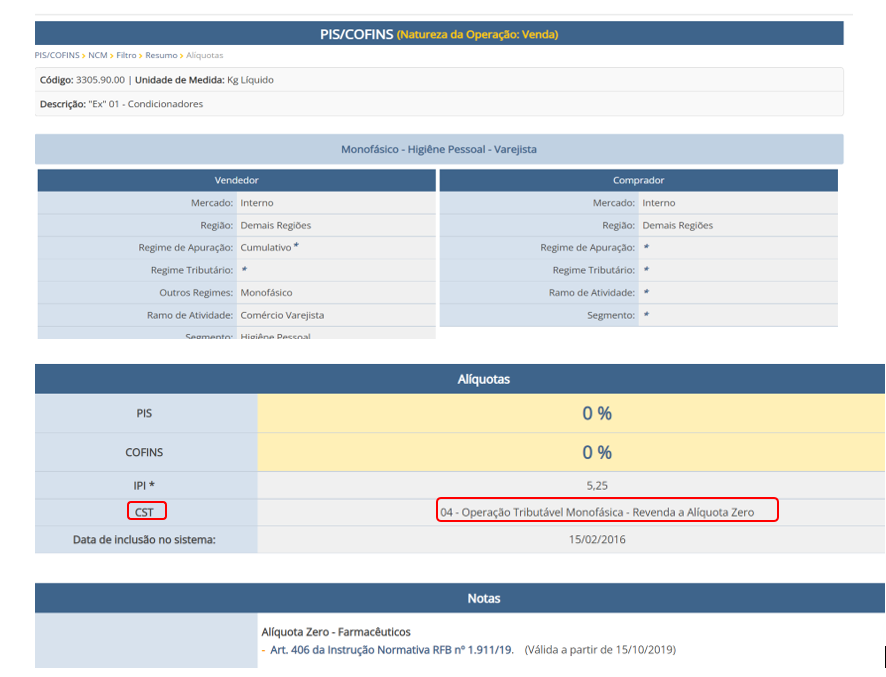Click Comprador Regime Tributário asterisk
886x677 pixels.
tap(646, 270)
